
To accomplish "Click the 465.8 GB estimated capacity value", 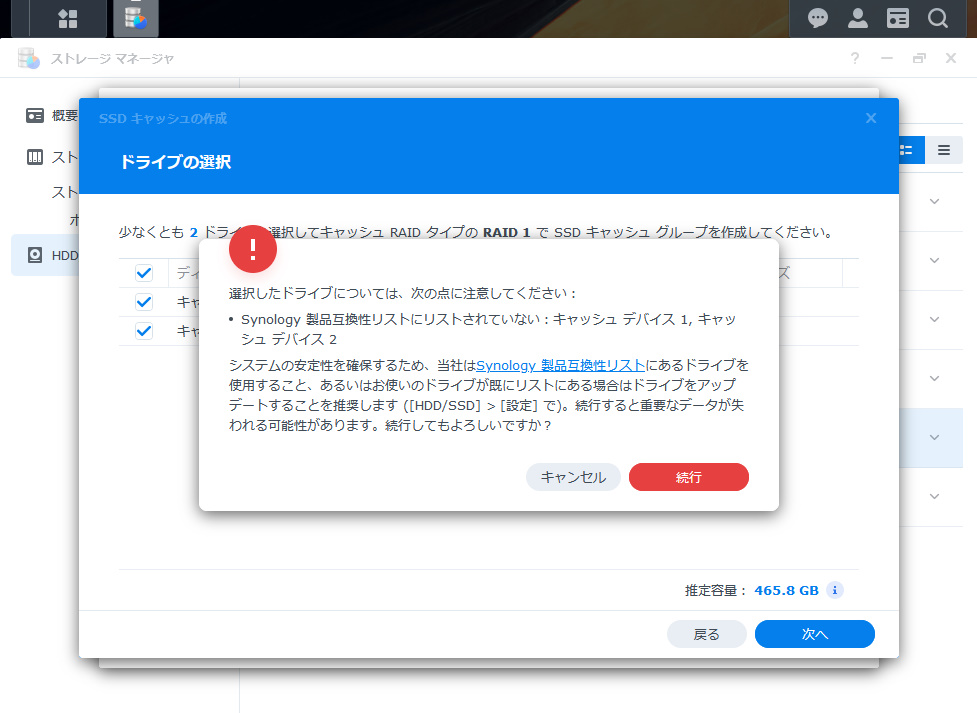I will [x=786, y=590].
